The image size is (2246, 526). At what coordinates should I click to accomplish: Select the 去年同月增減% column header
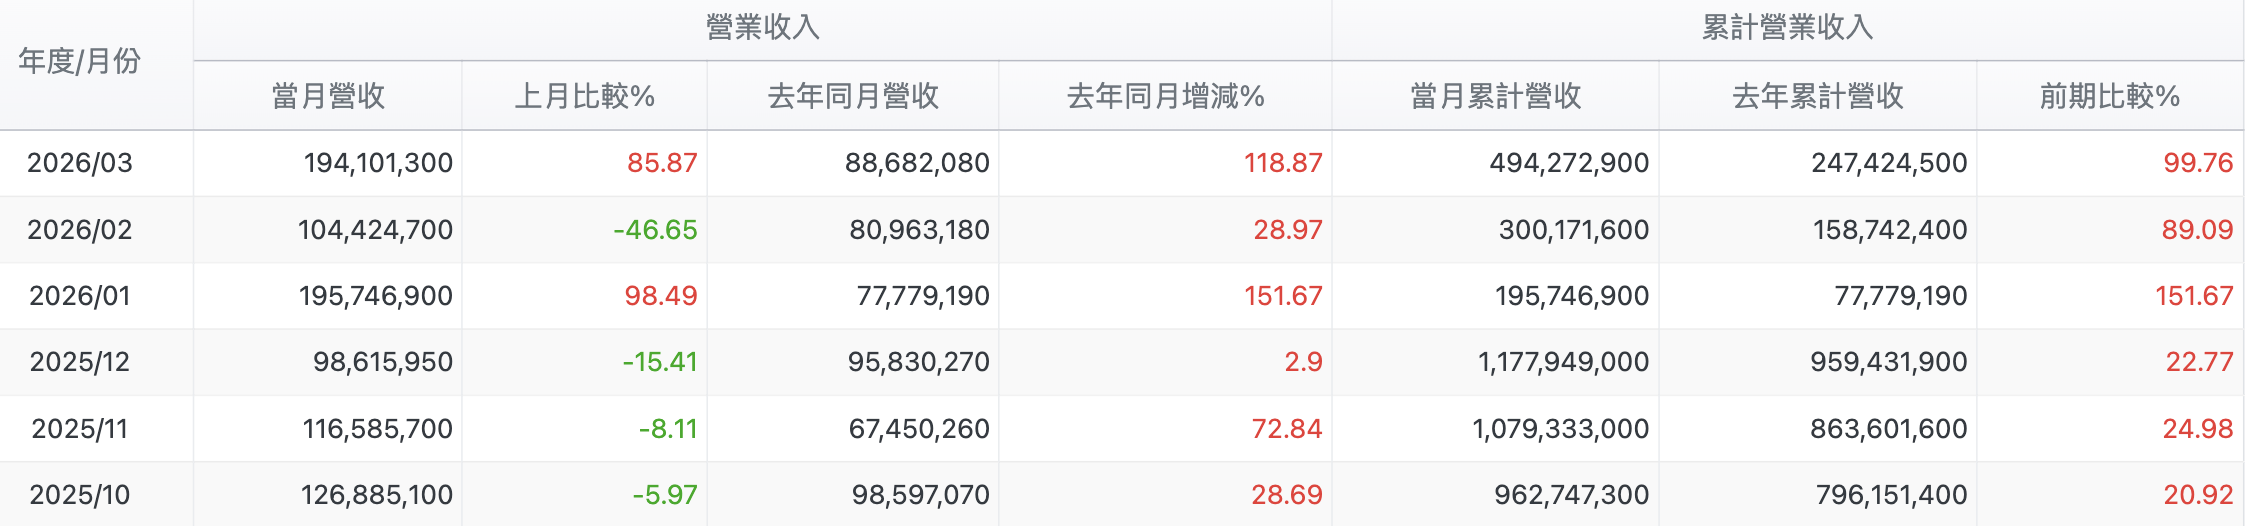point(1165,96)
